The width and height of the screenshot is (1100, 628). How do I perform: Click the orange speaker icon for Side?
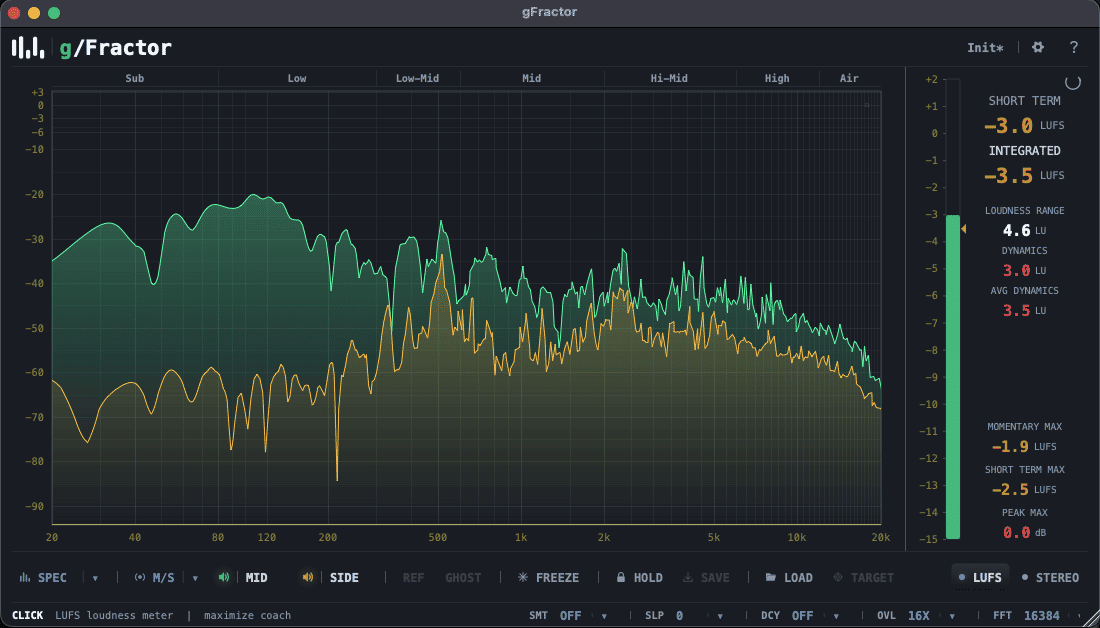coord(308,577)
